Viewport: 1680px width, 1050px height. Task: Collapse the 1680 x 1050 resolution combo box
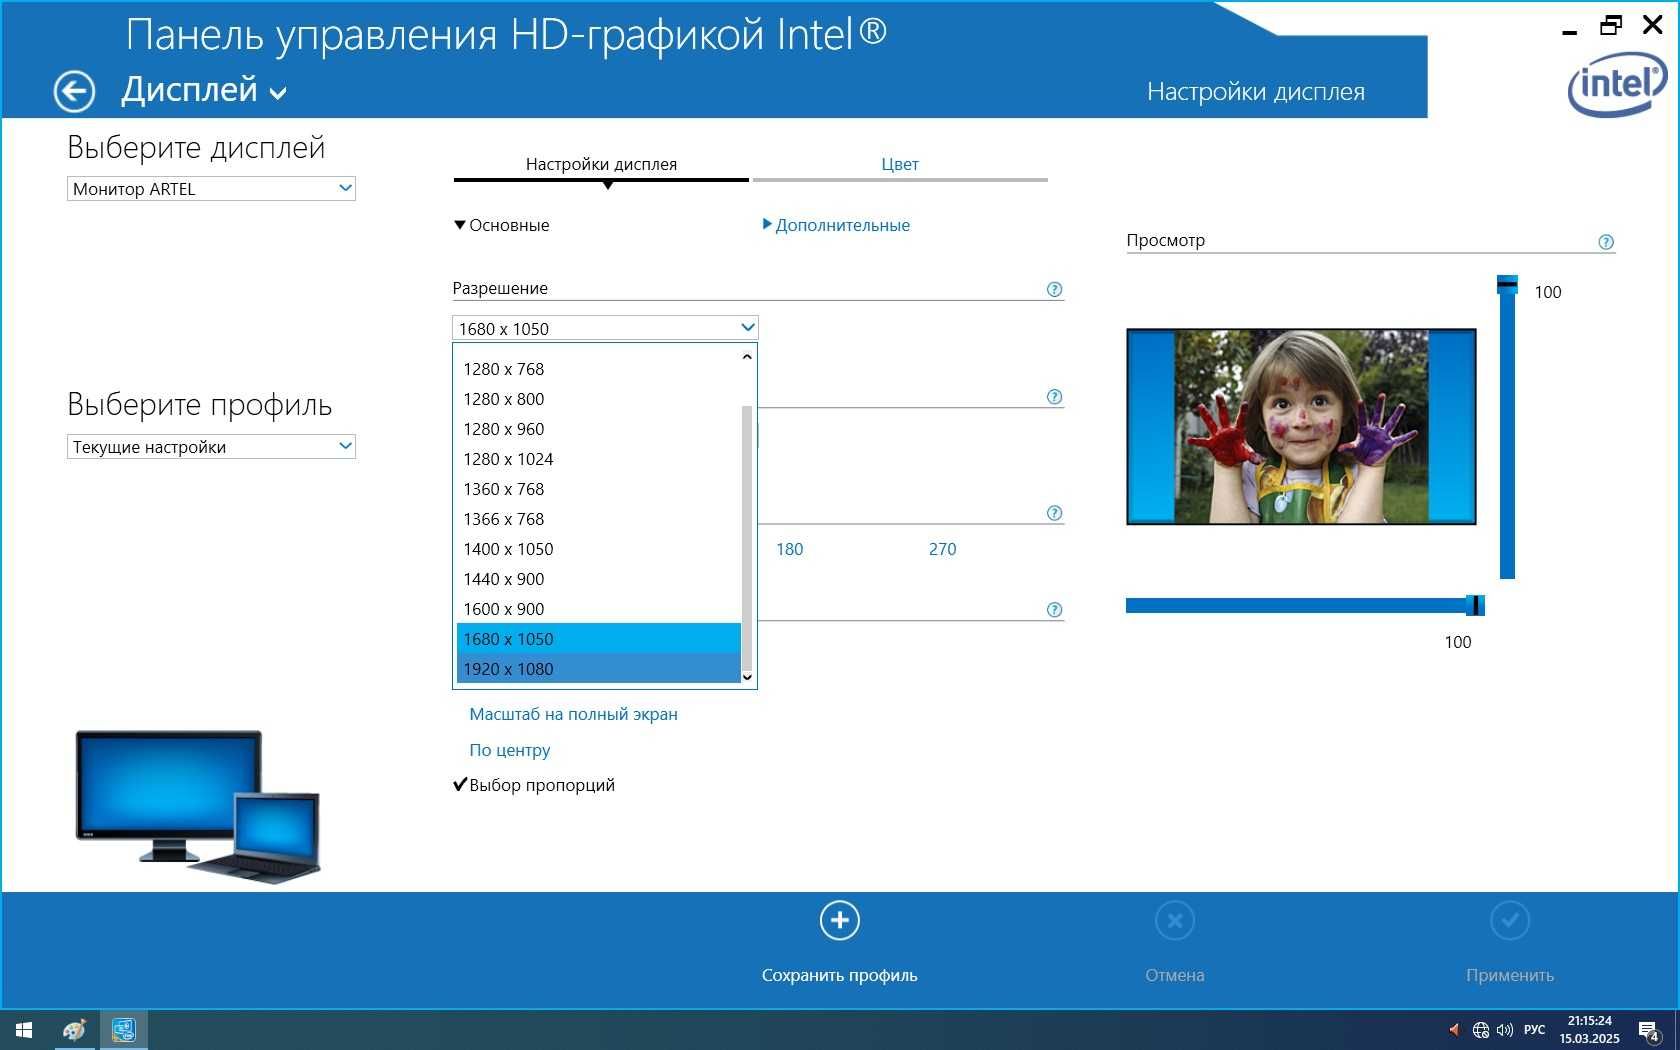605,328
